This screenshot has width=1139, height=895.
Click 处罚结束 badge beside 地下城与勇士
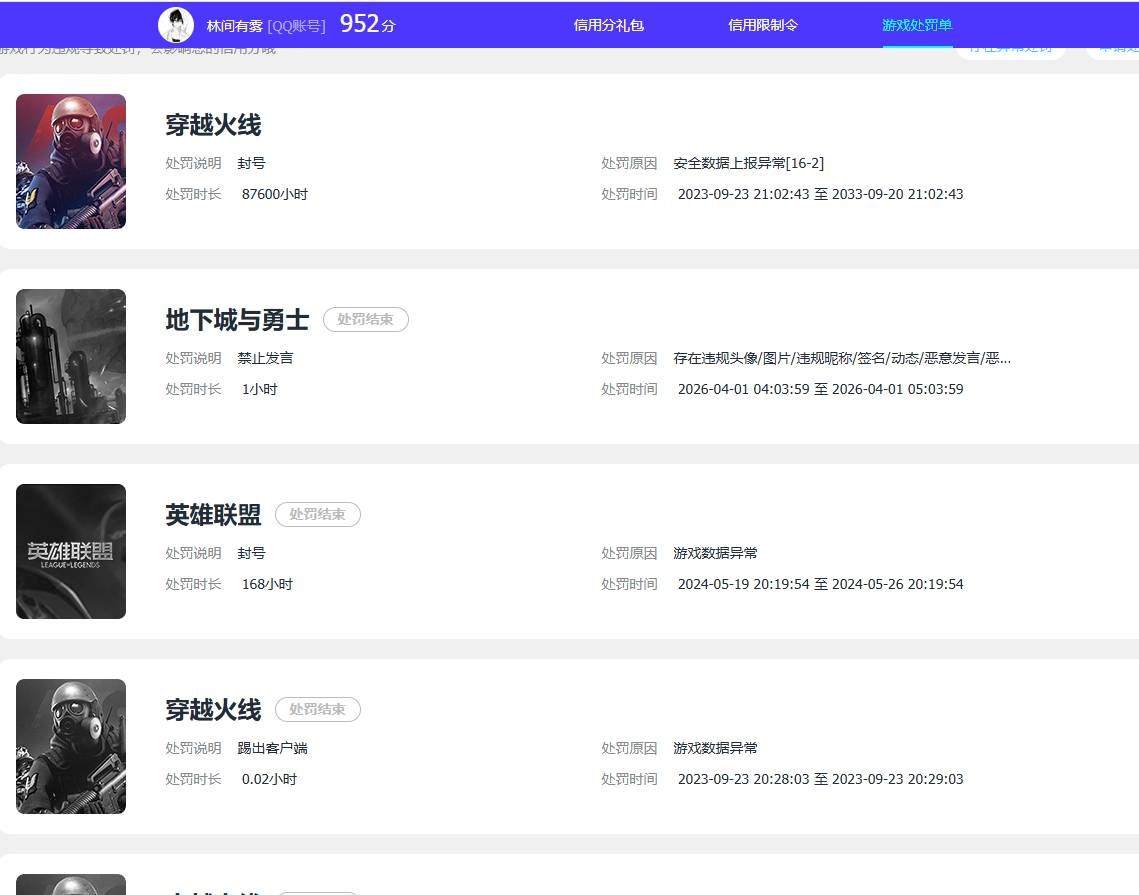pyautogui.click(x=365, y=320)
